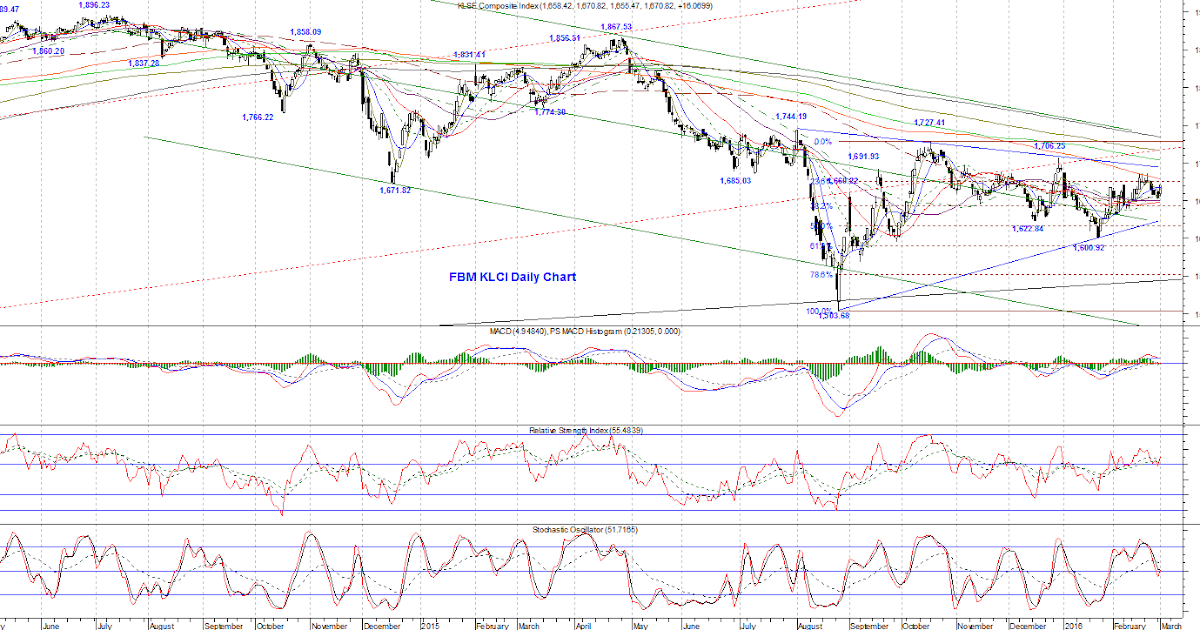1200x630 pixels.
Task: Click the 1,858.09 peak label
Action: pyautogui.click(x=306, y=32)
